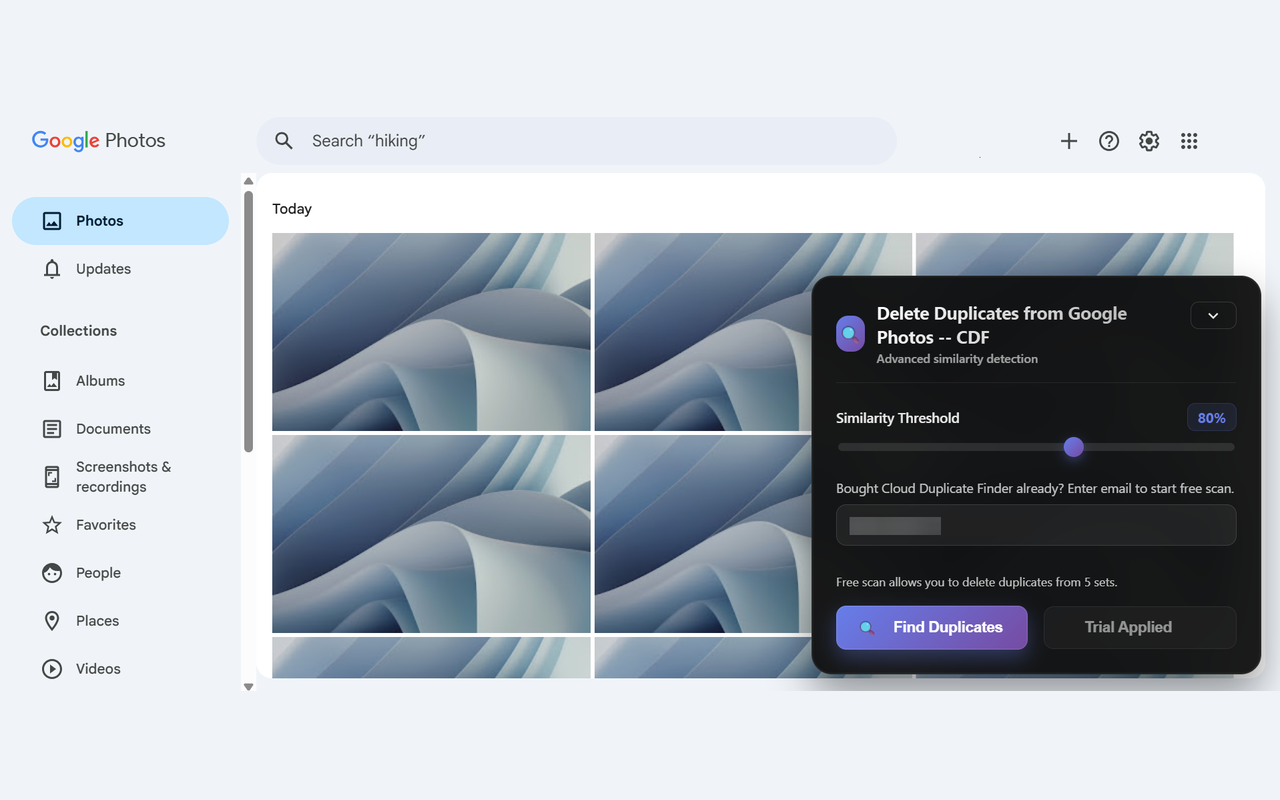Click the Favorites star icon
This screenshot has height=800, width=1280.
coord(52,525)
